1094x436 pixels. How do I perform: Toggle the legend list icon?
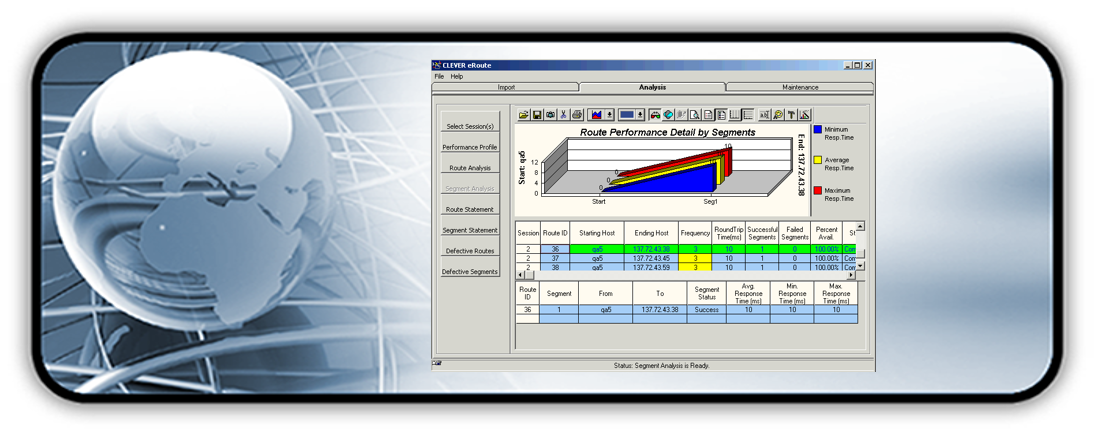pyautogui.click(x=721, y=114)
